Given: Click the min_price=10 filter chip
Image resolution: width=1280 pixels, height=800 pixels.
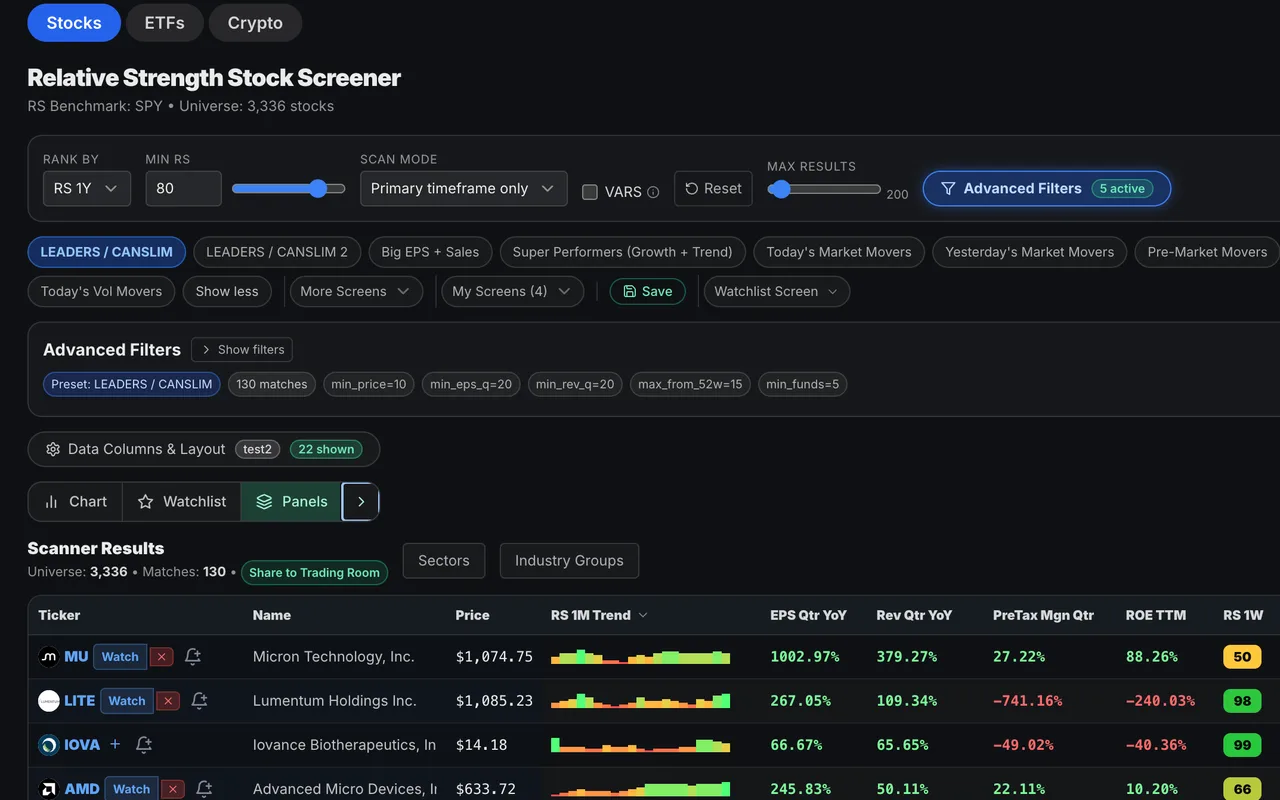Looking at the screenshot, I should [x=369, y=384].
